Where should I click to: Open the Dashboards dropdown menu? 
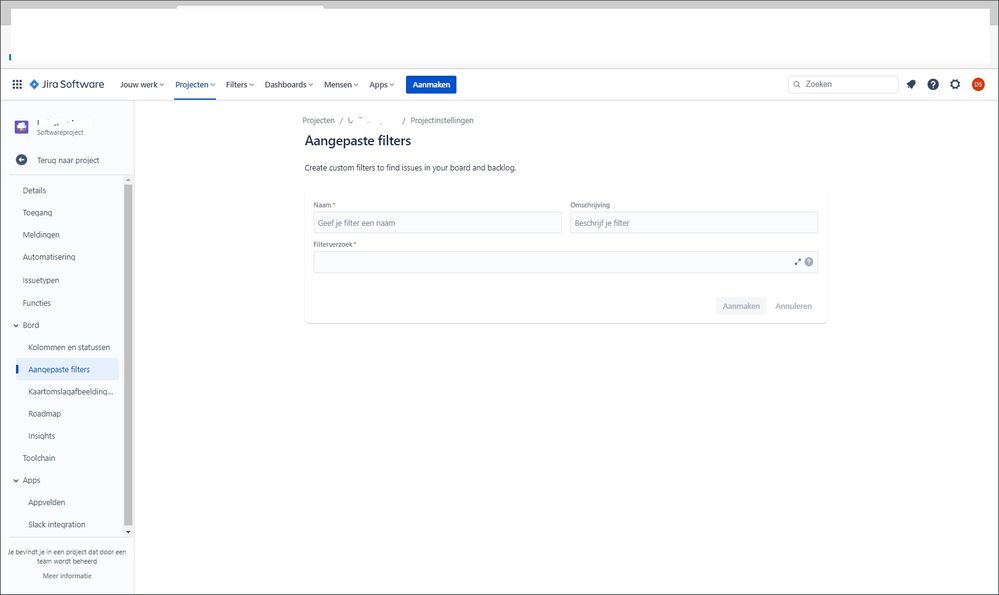point(289,84)
